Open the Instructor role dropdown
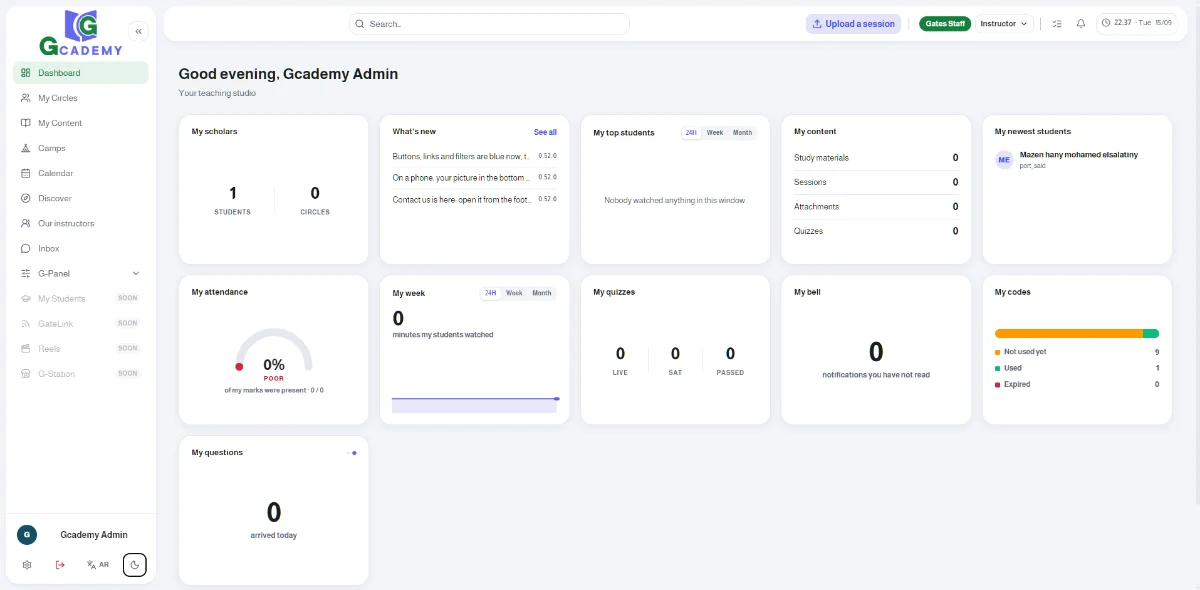 [1004, 24]
